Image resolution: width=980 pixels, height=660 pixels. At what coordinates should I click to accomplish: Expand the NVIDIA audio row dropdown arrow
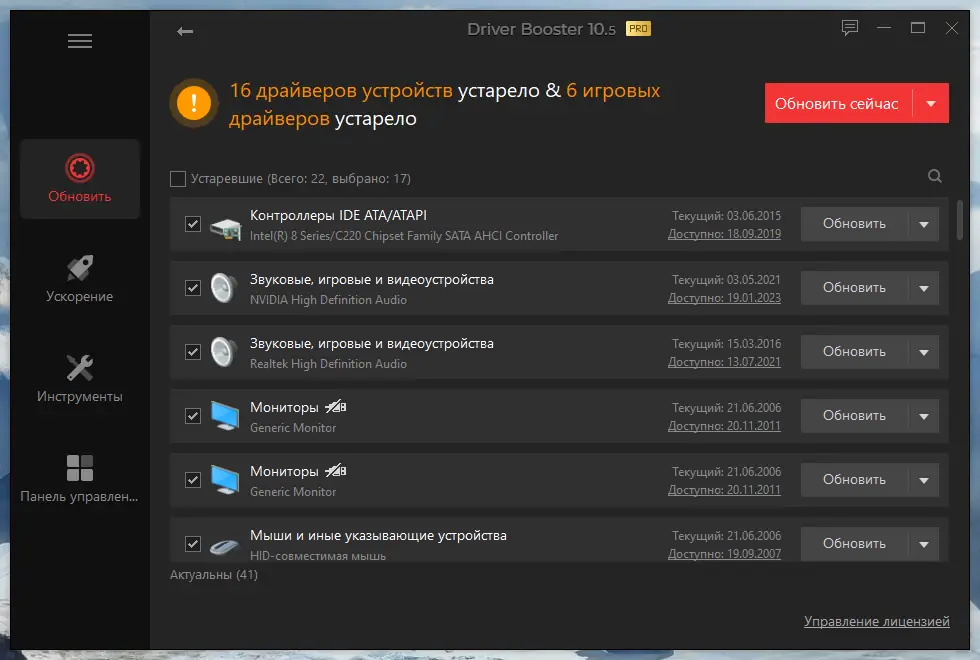924,288
